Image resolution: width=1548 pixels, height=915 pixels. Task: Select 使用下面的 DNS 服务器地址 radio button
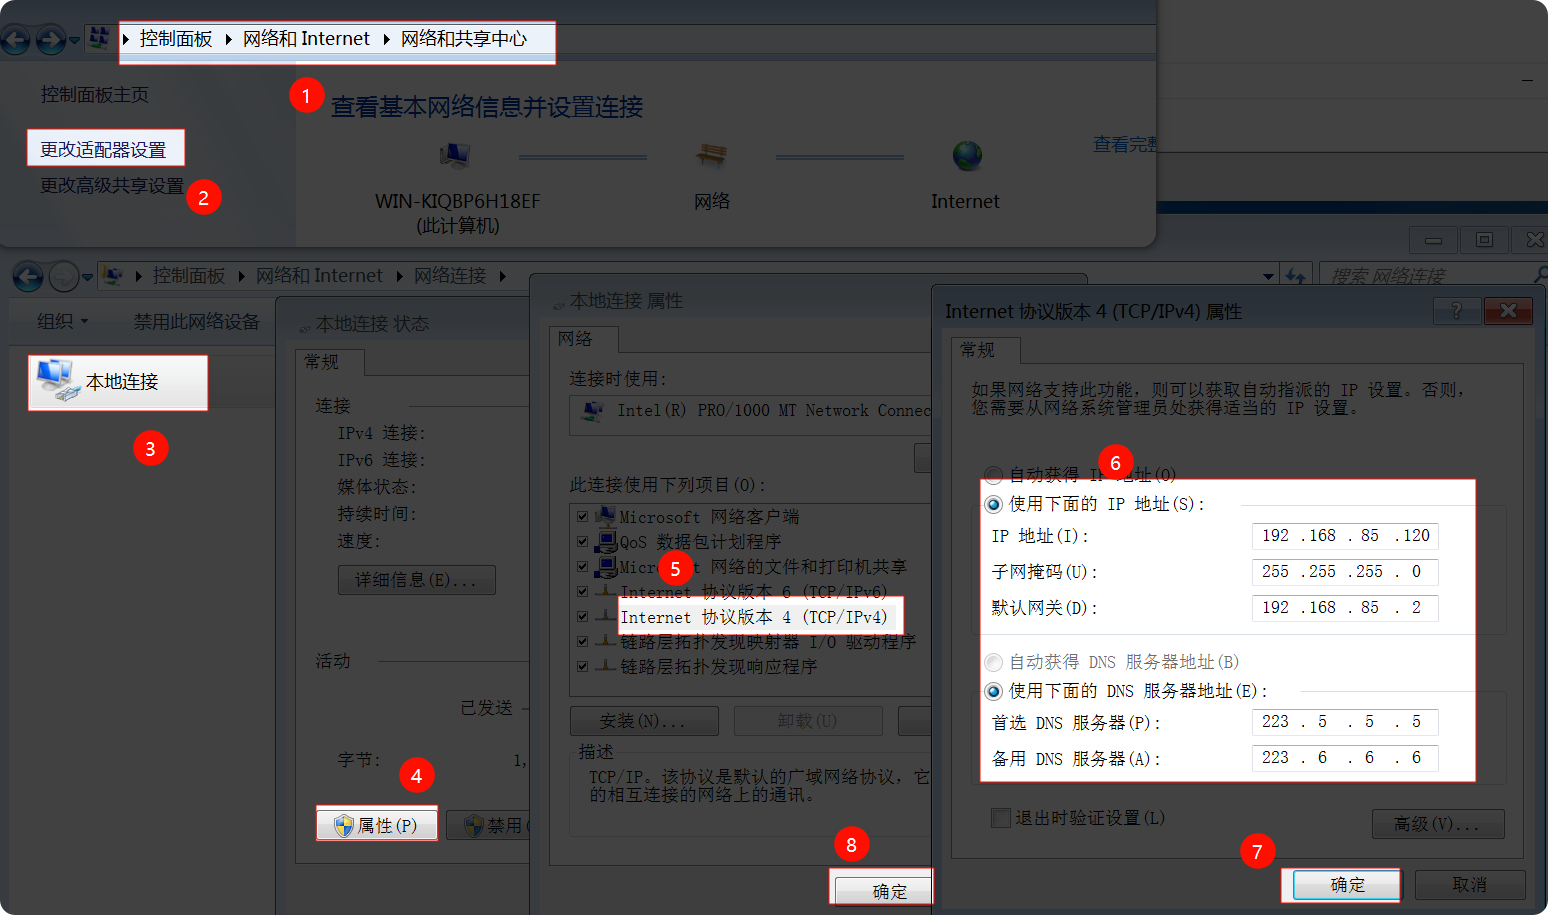(x=993, y=691)
